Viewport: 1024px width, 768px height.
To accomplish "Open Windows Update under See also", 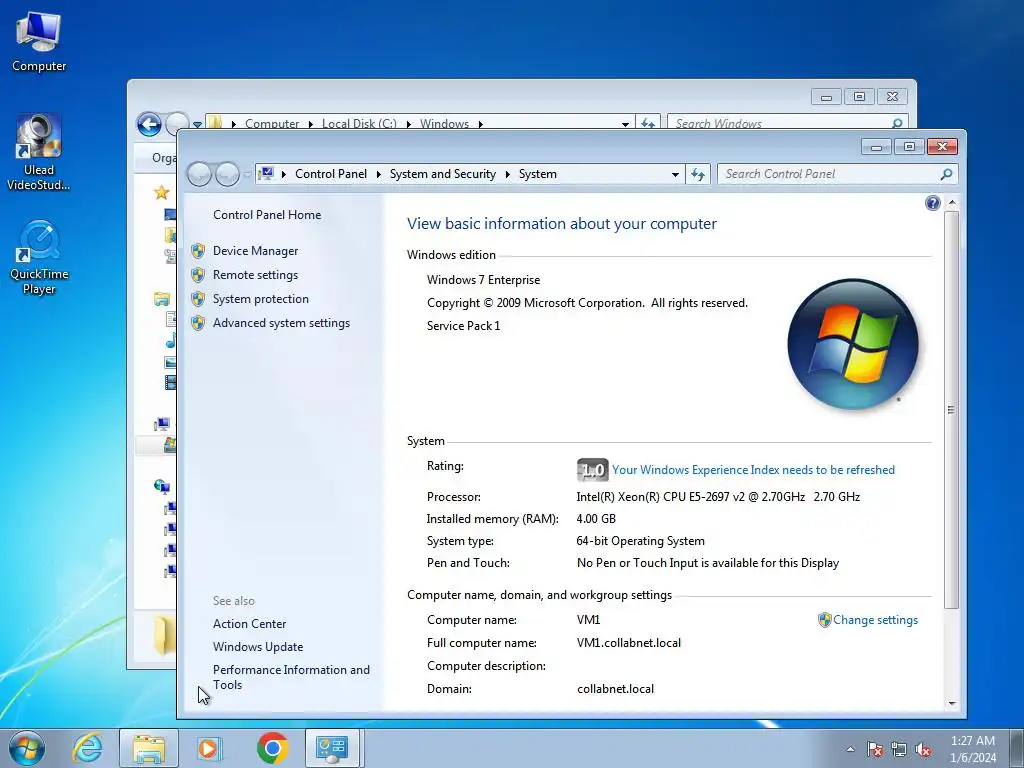I will 258,647.
